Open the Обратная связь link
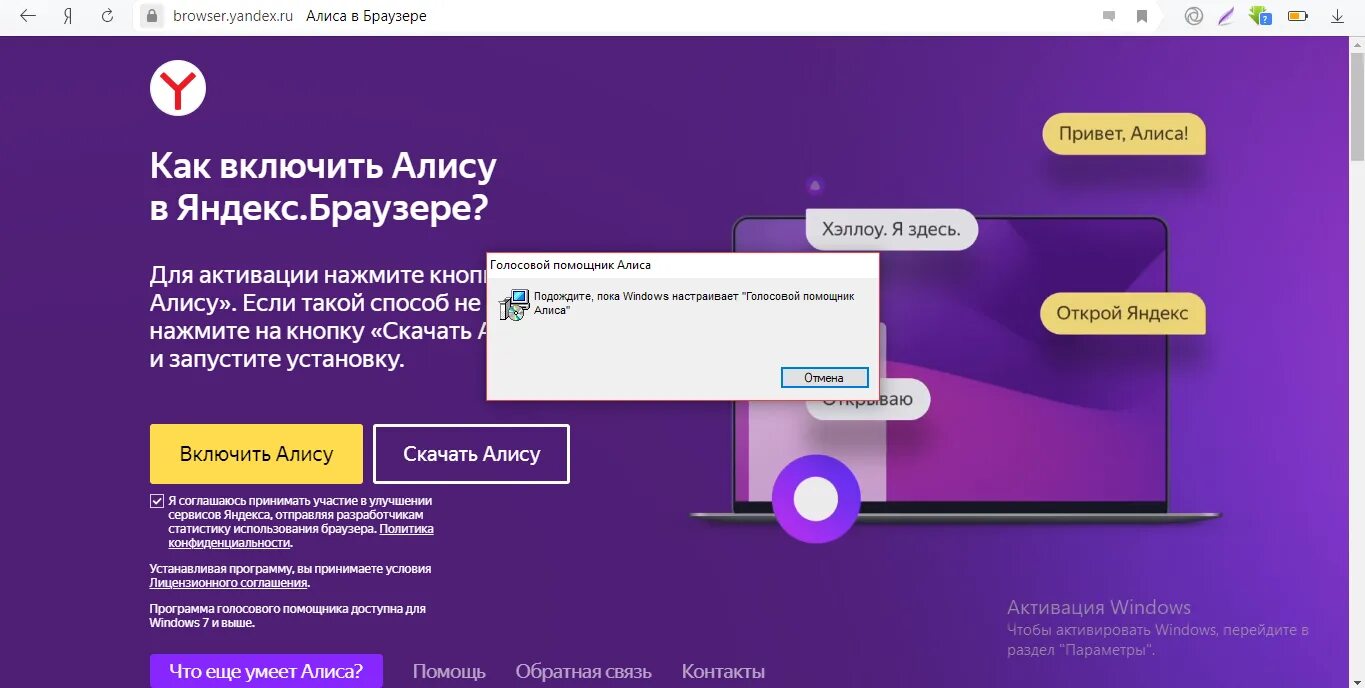Image resolution: width=1365 pixels, height=688 pixels. click(x=583, y=672)
